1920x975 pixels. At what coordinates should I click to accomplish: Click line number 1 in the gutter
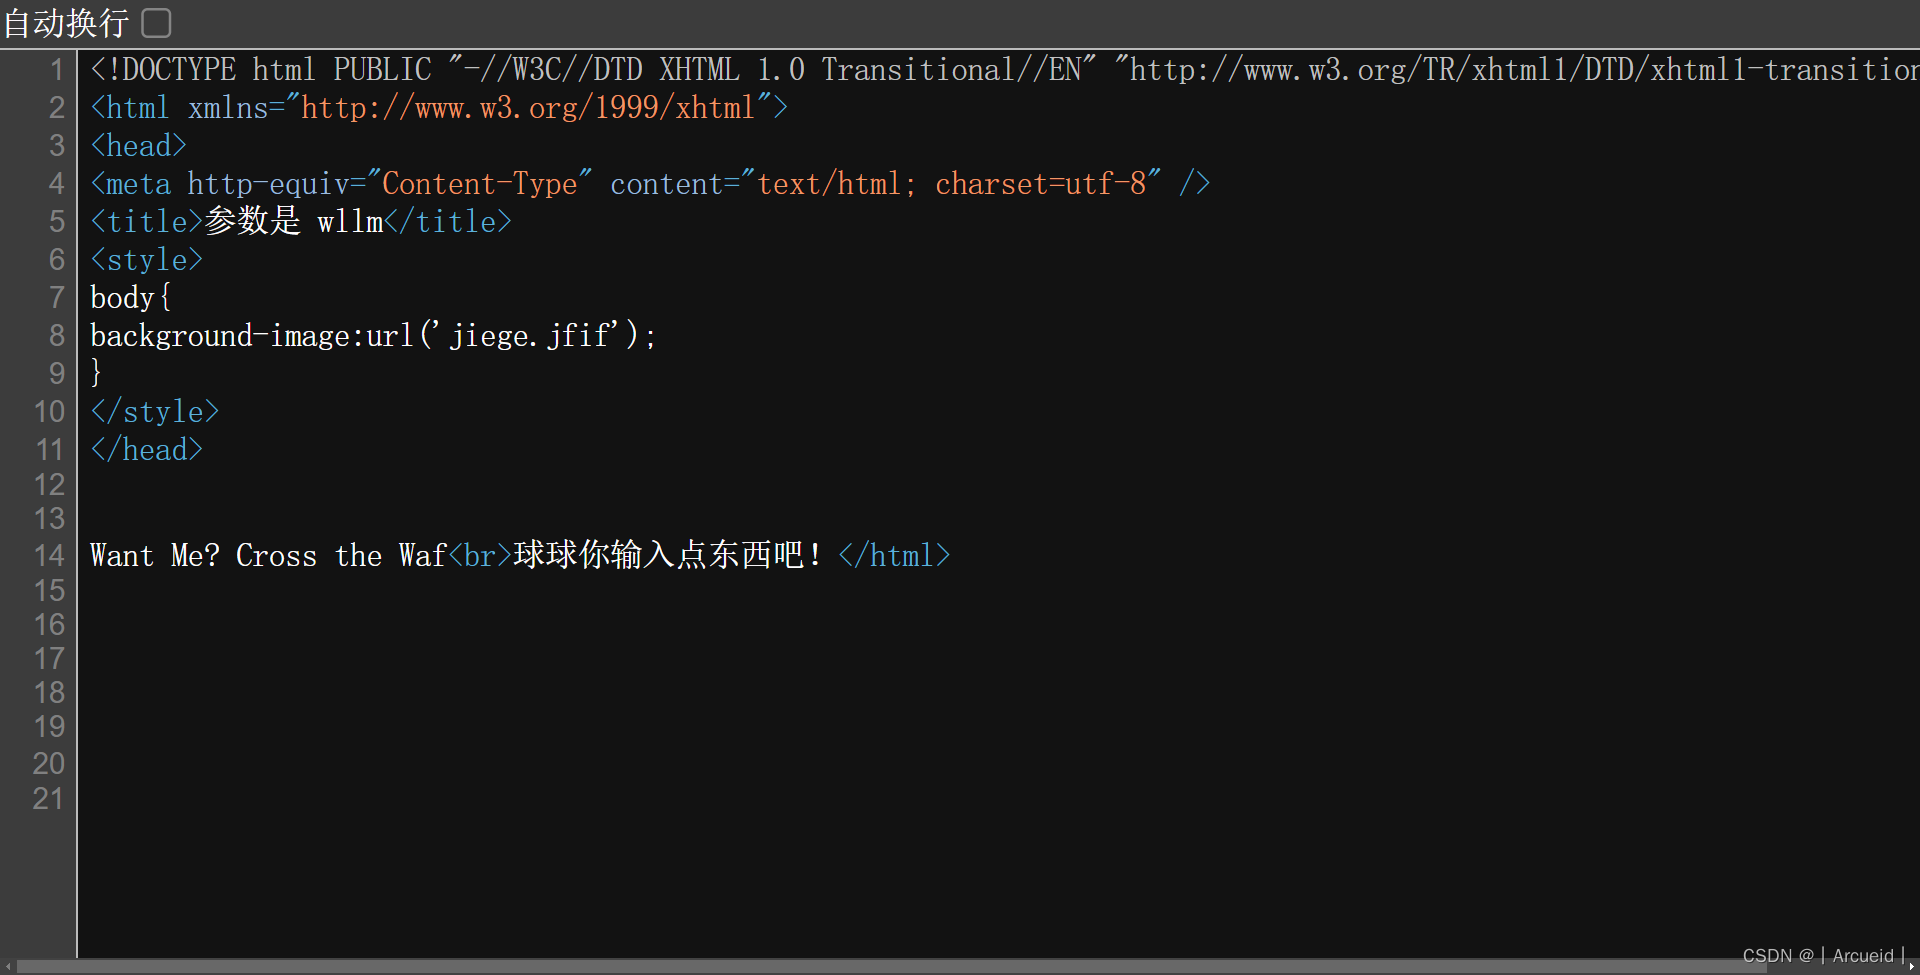tap(57, 70)
